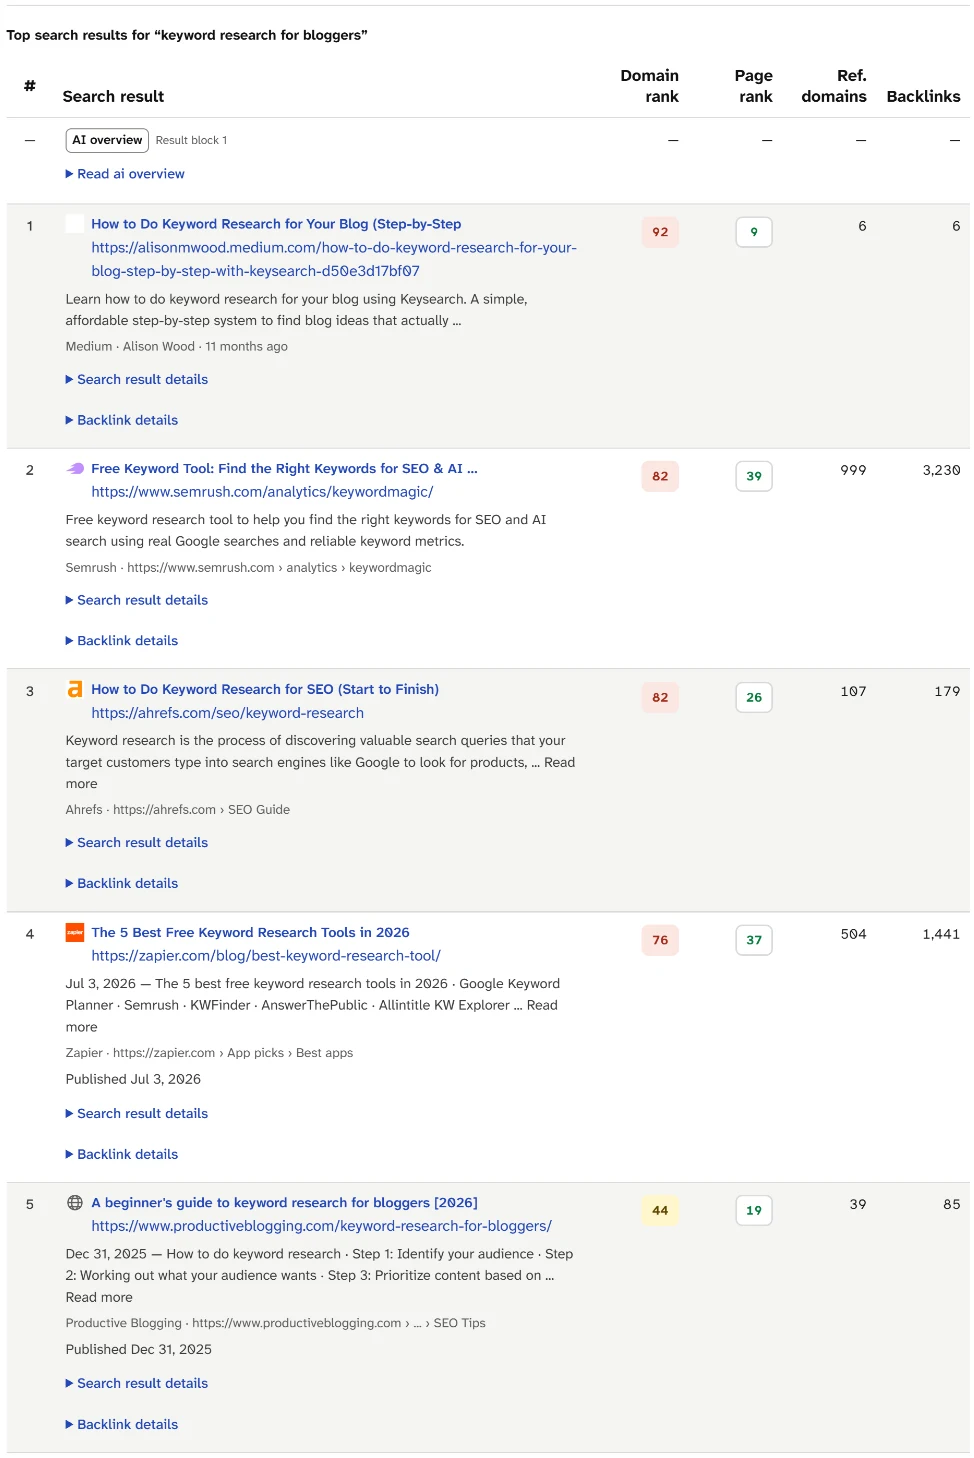Click backlinks value 179

(x=947, y=691)
